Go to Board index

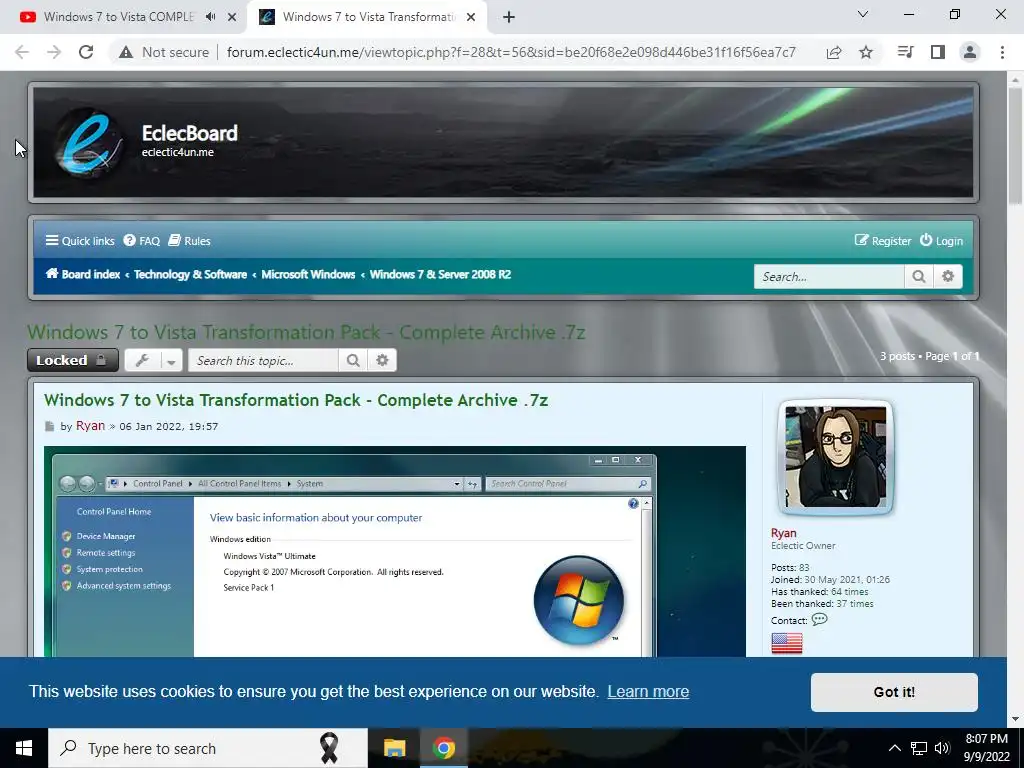click(x=82, y=274)
